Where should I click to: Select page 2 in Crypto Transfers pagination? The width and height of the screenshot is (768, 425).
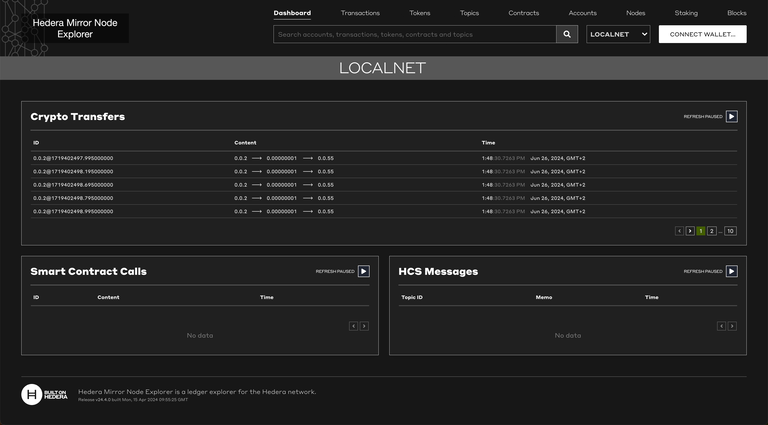click(x=712, y=231)
